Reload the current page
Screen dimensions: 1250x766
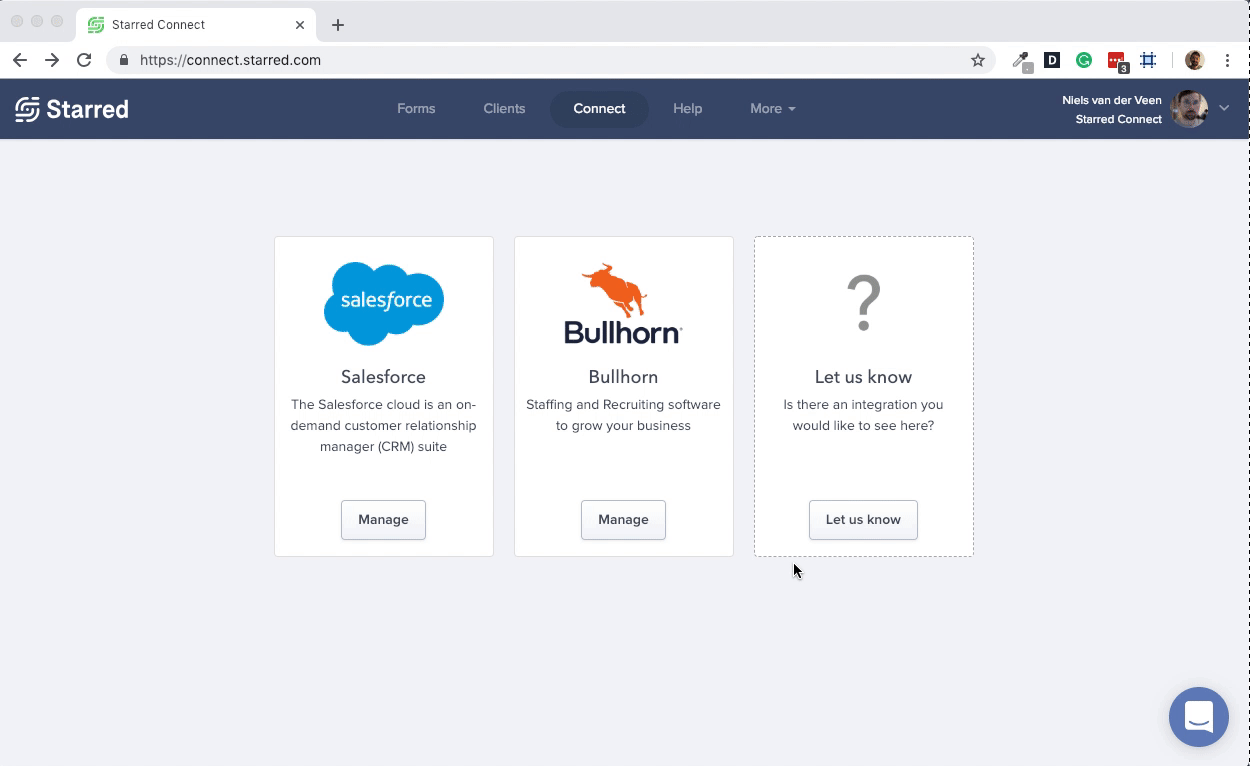coord(84,60)
